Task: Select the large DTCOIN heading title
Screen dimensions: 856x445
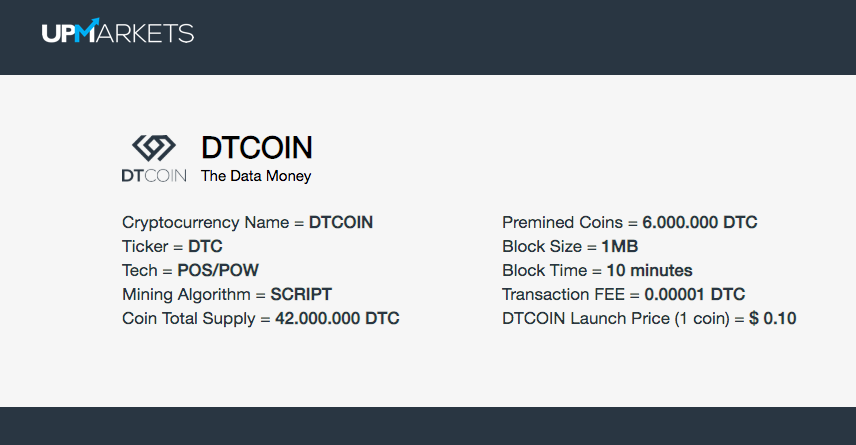Action: point(257,148)
